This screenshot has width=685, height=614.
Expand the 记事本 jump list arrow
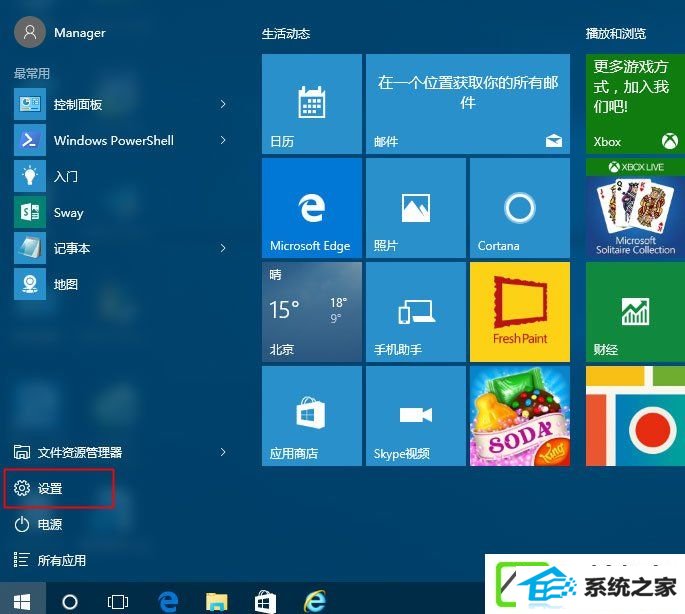point(223,248)
